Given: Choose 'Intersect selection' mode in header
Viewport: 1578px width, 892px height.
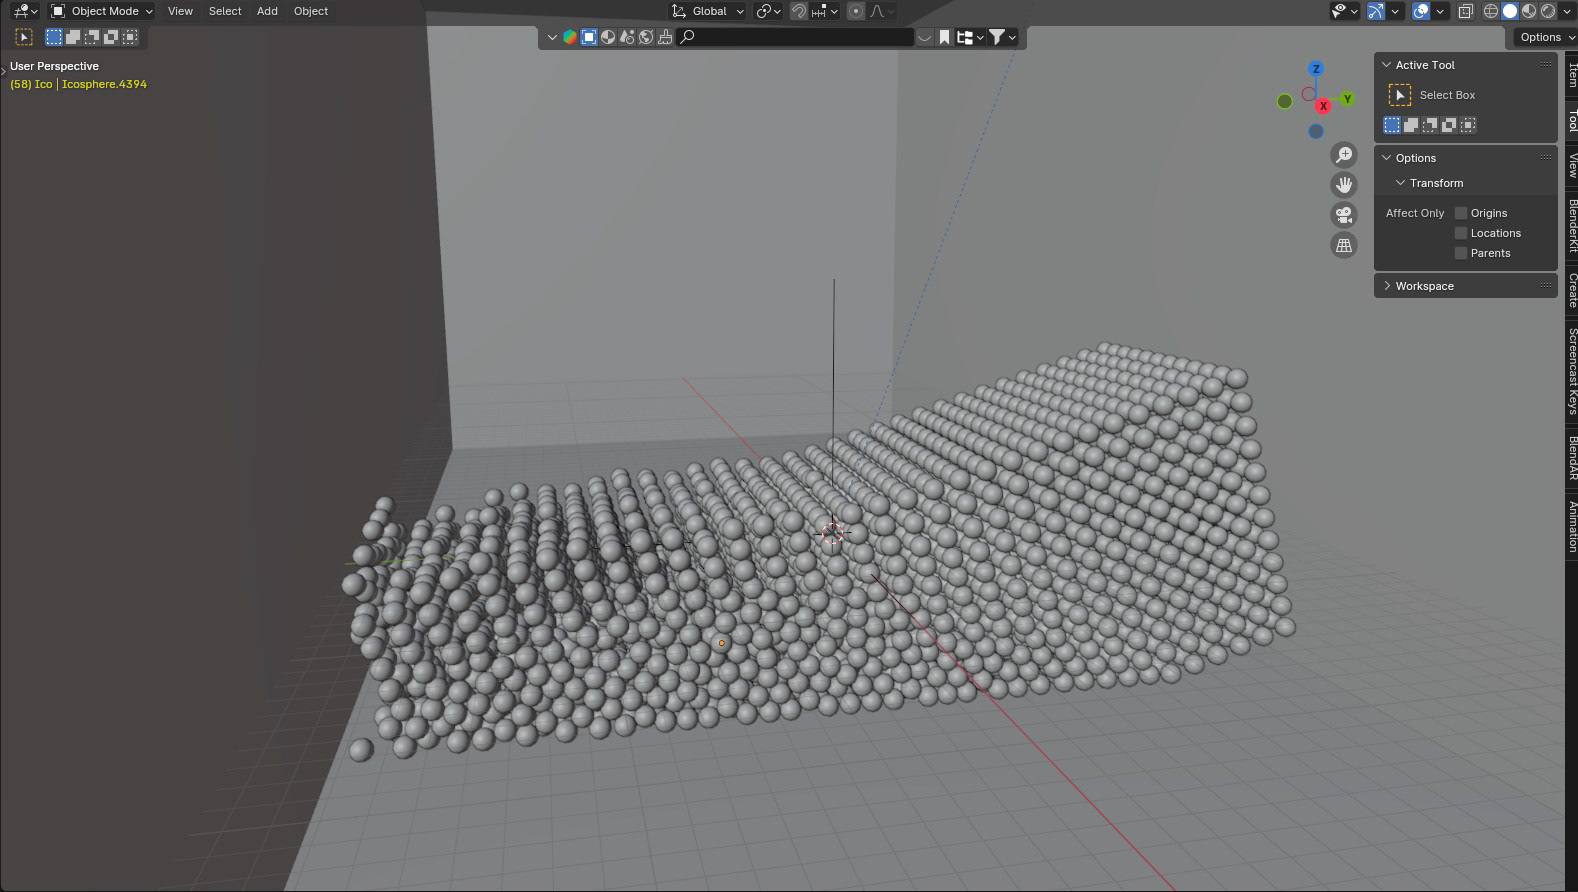Looking at the screenshot, I should pyautogui.click(x=130, y=37).
